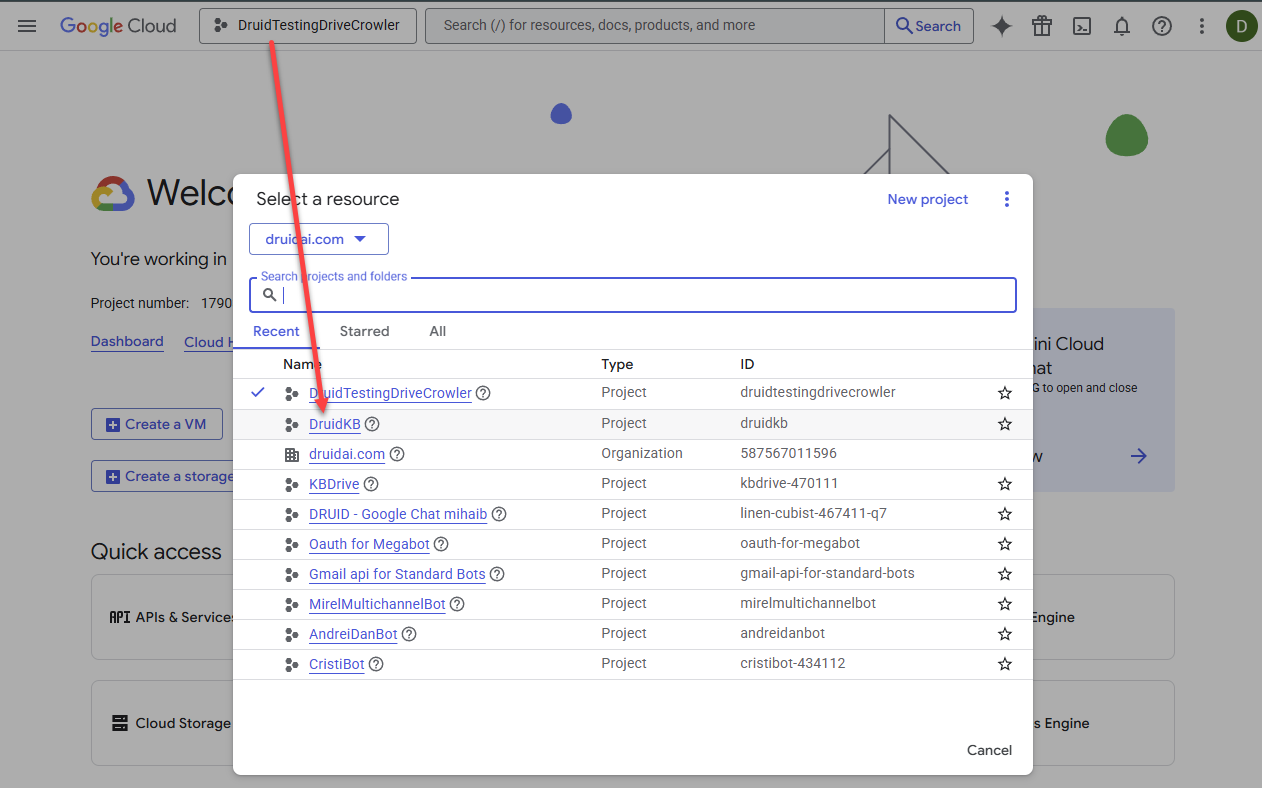This screenshot has width=1262, height=788.
Task: Open the free trial gift icon
Action: (x=1042, y=27)
